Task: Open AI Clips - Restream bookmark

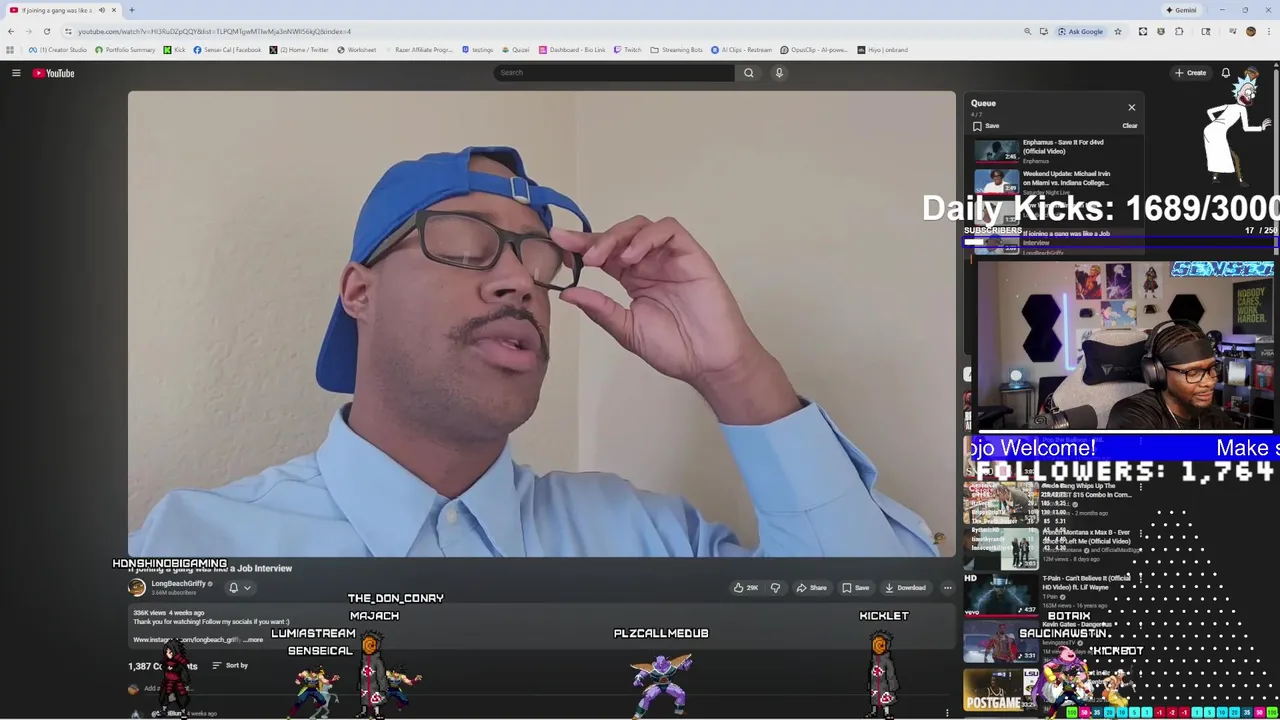Action: (741, 50)
